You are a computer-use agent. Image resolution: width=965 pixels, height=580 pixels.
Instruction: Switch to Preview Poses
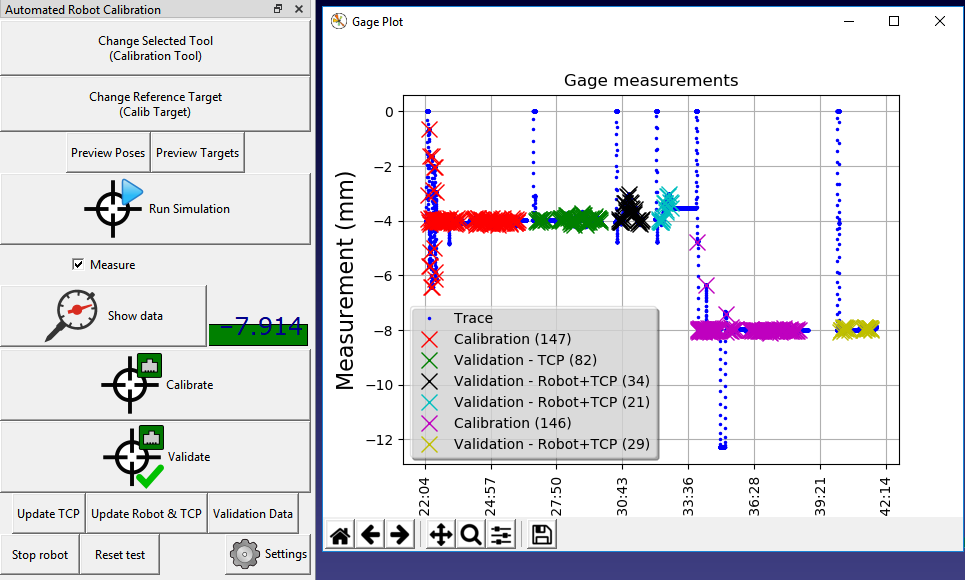(x=107, y=153)
